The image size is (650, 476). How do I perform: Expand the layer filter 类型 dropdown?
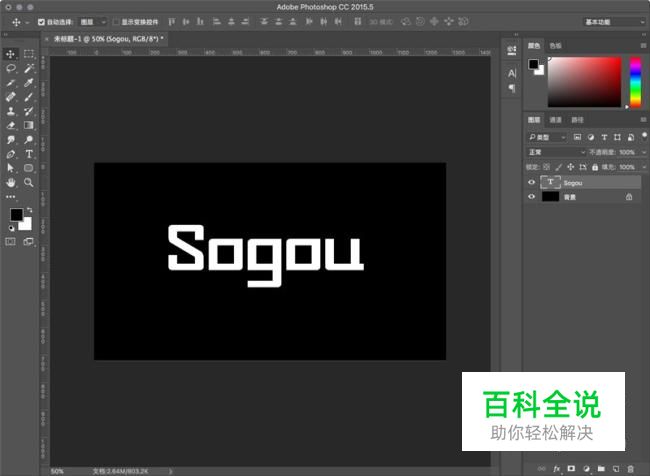point(547,136)
